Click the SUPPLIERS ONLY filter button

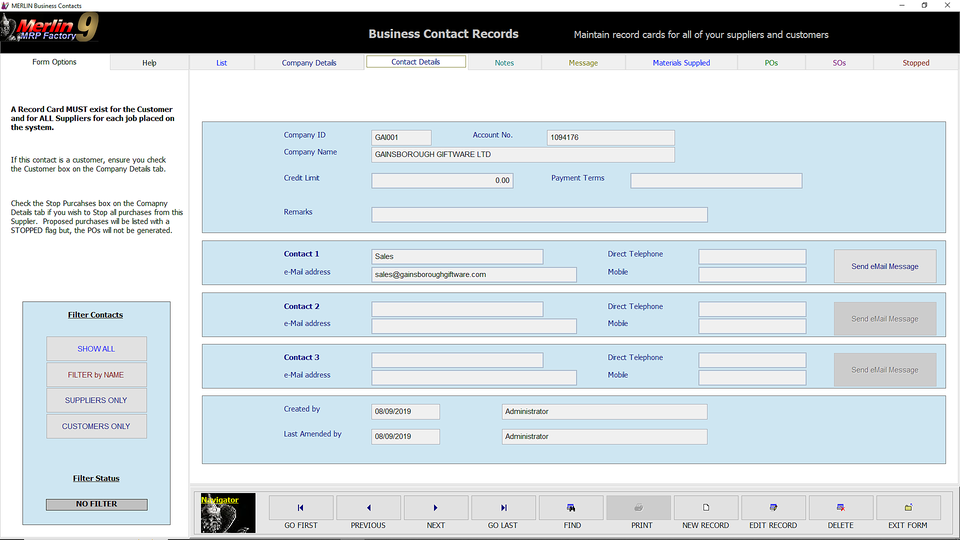(x=97, y=400)
